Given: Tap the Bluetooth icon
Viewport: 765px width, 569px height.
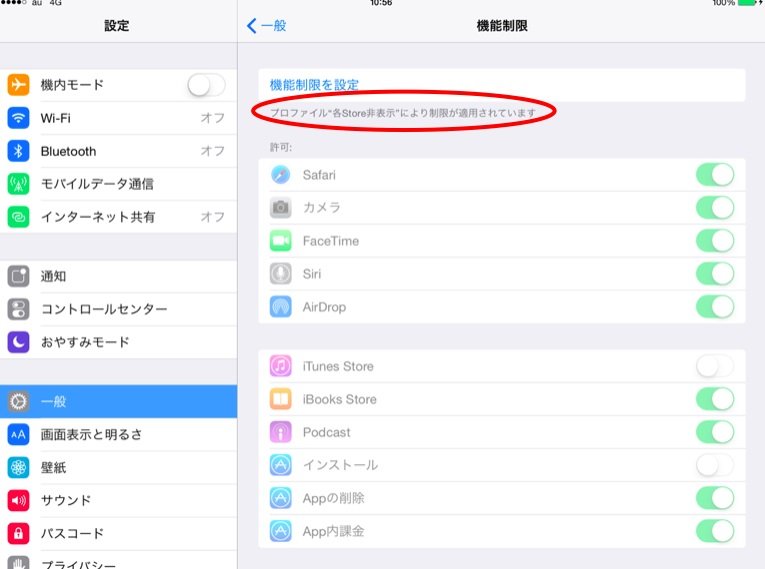Looking at the screenshot, I should [18, 151].
